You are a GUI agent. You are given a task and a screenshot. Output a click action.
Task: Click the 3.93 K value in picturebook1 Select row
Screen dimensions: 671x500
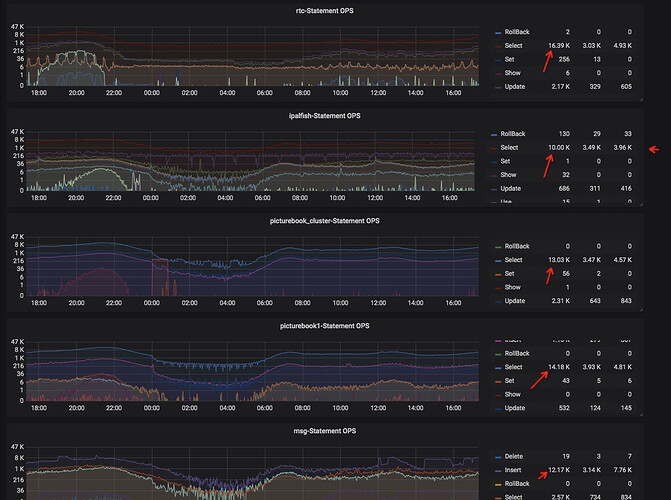pyautogui.click(x=591, y=367)
